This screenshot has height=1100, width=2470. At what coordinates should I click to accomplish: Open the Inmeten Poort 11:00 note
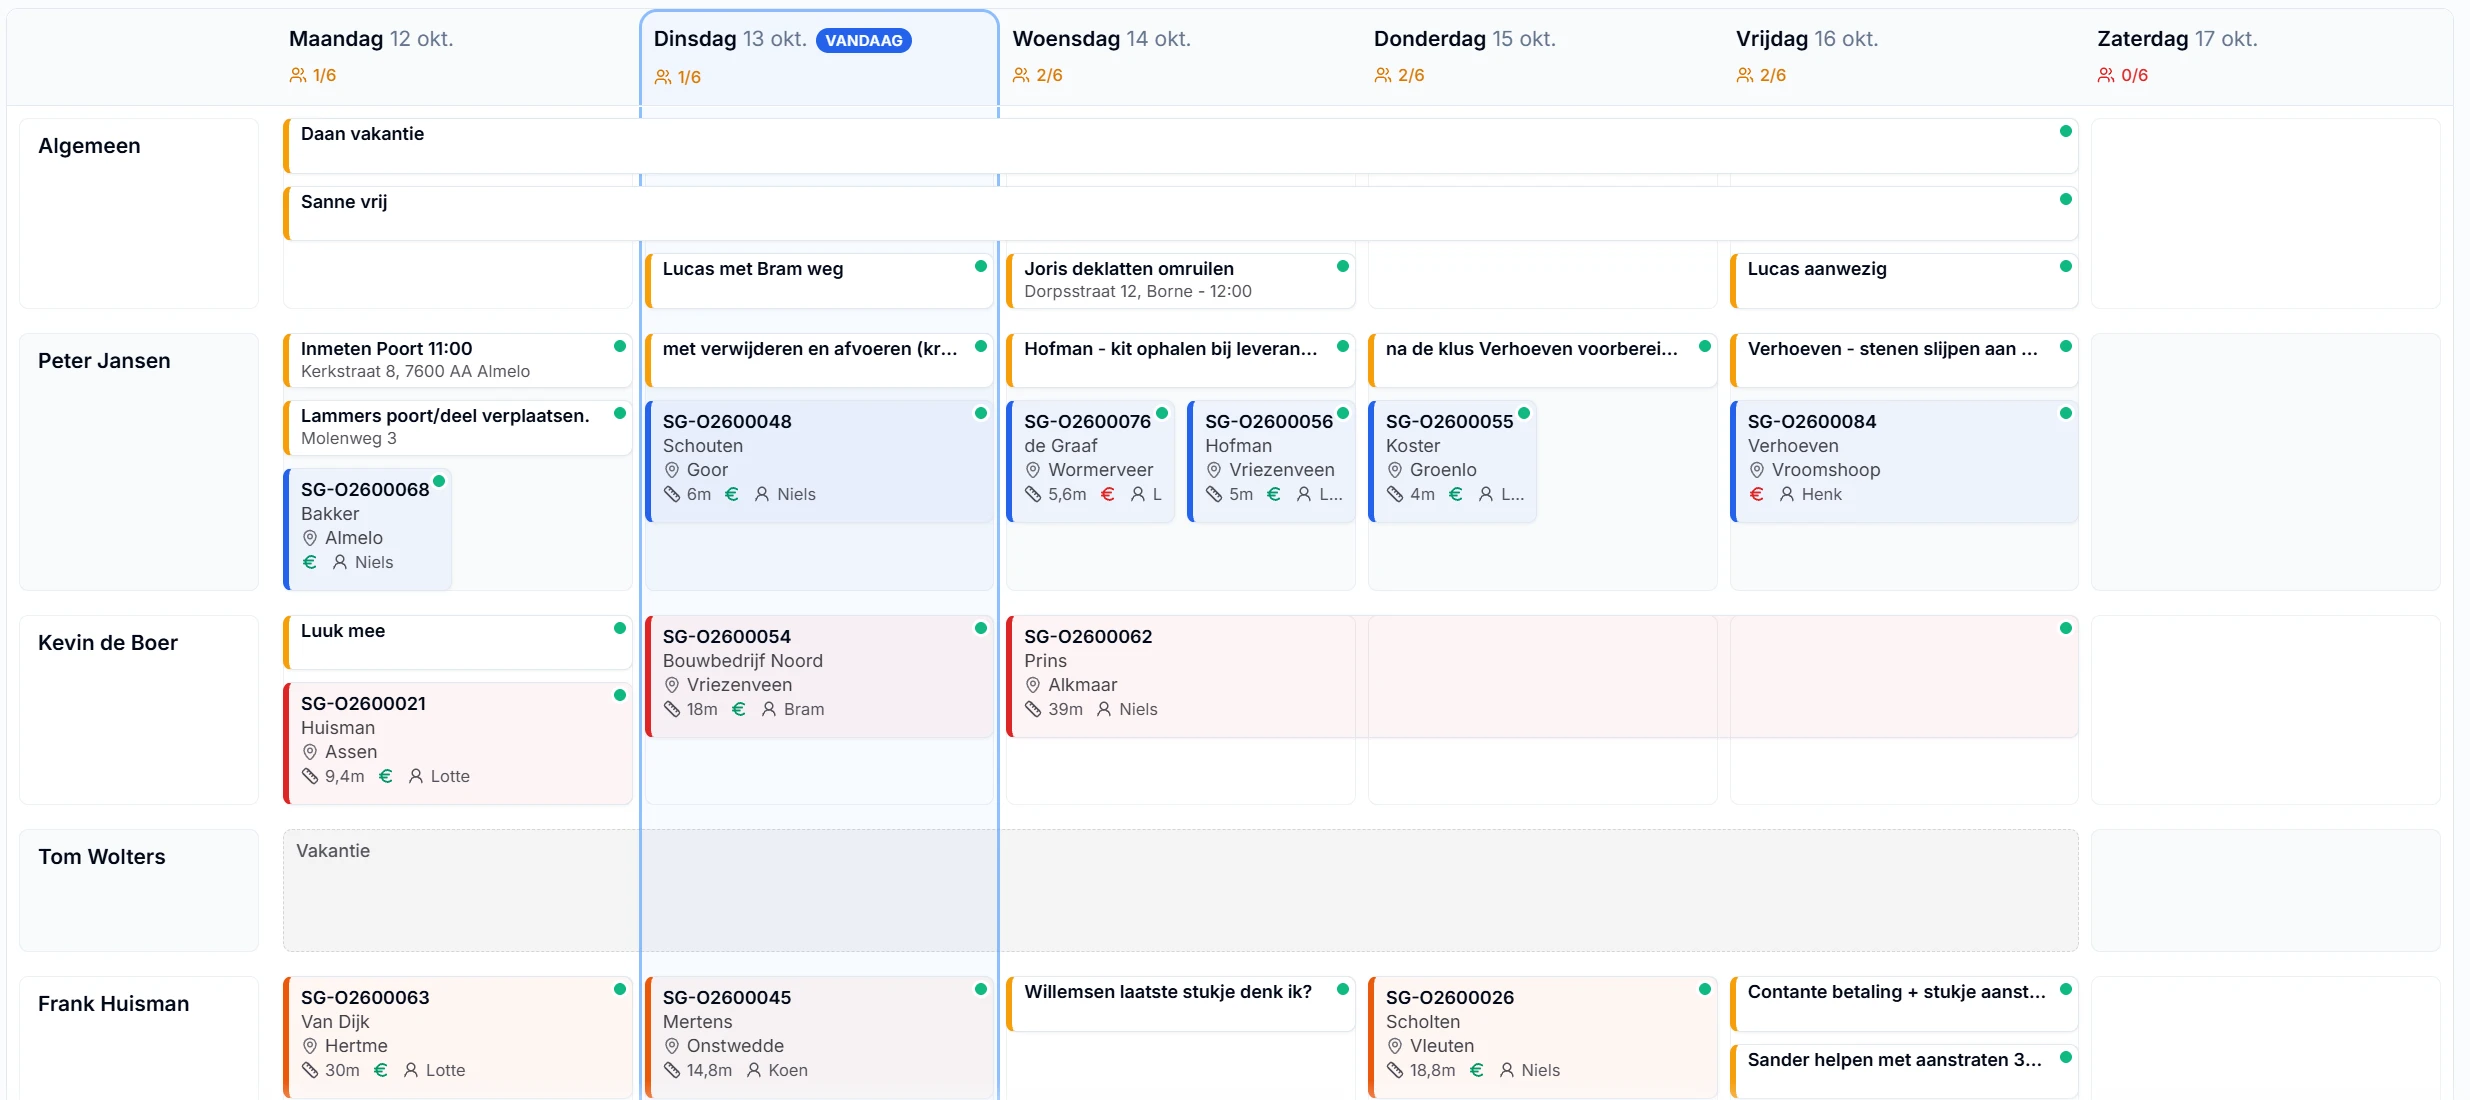click(x=458, y=360)
